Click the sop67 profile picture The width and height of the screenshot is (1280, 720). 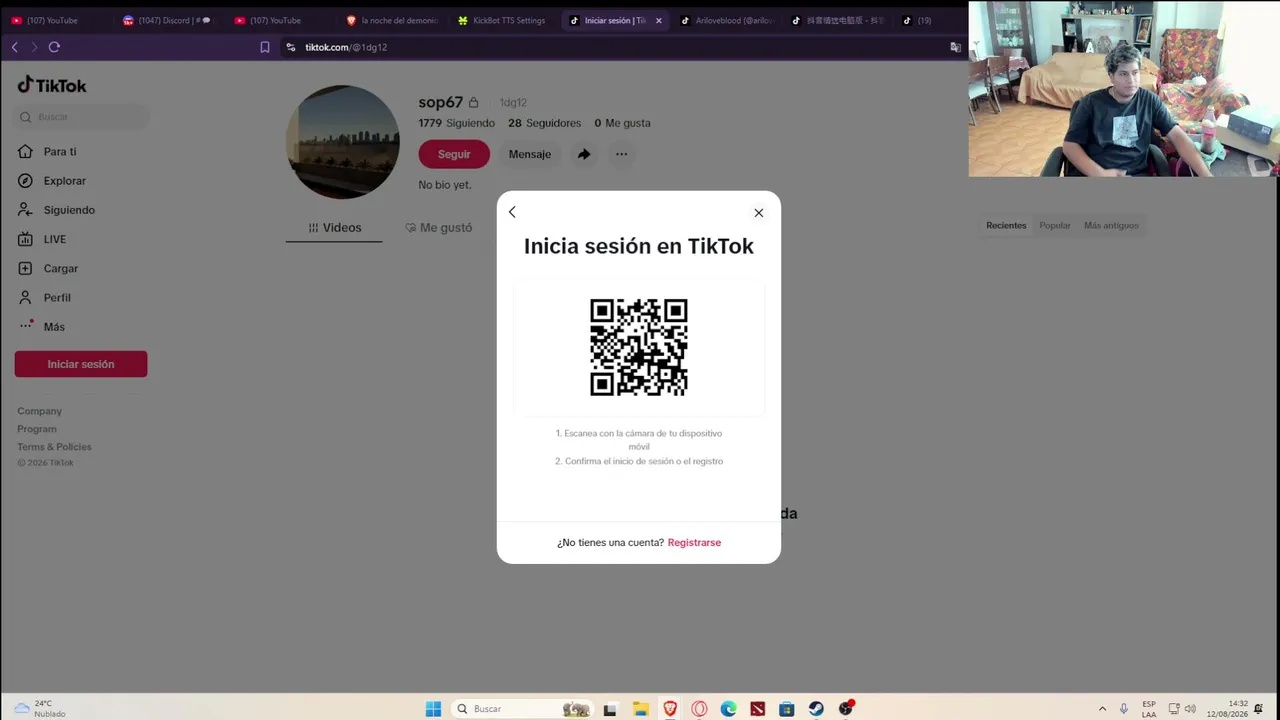point(343,142)
